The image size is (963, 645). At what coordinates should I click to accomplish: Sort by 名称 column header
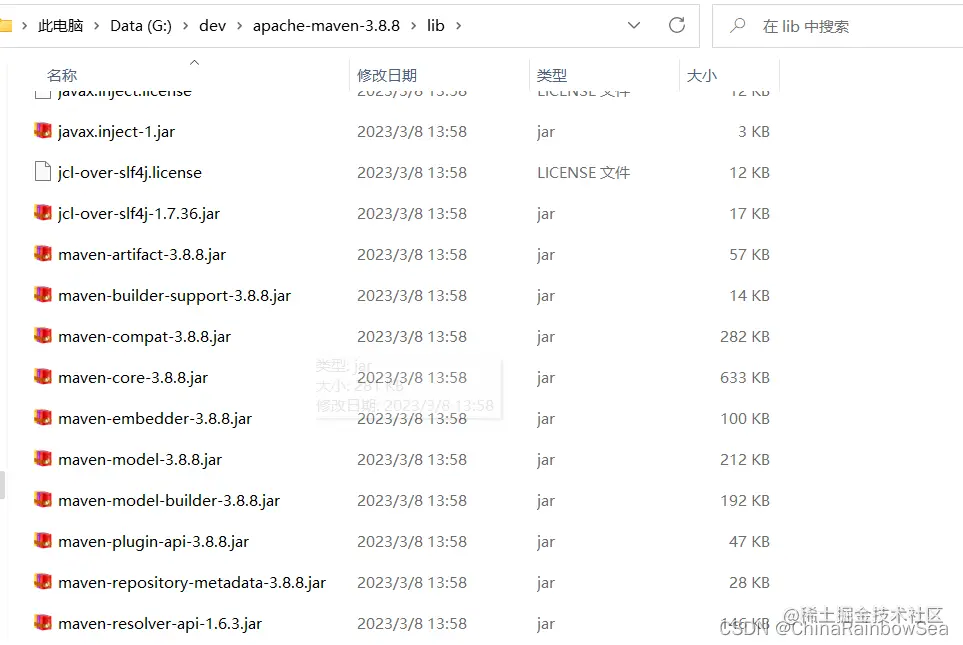point(62,76)
